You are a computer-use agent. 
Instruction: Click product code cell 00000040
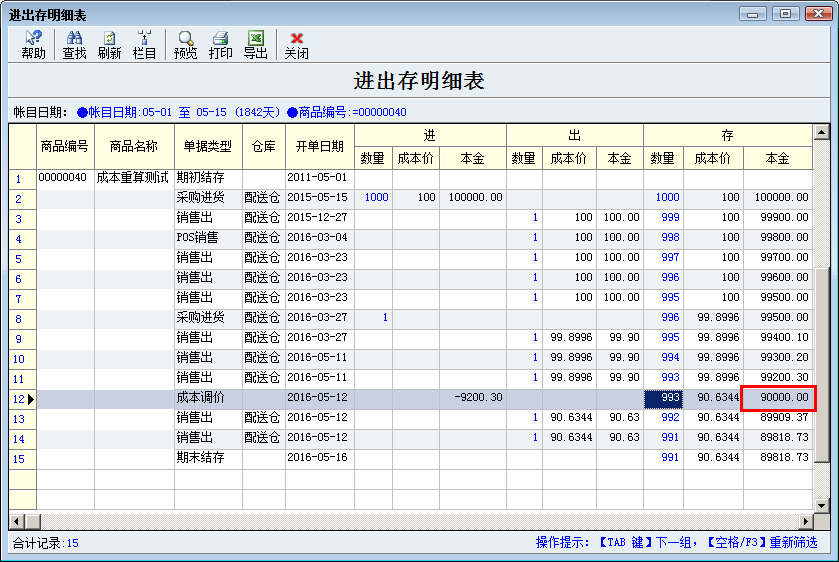coord(65,178)
